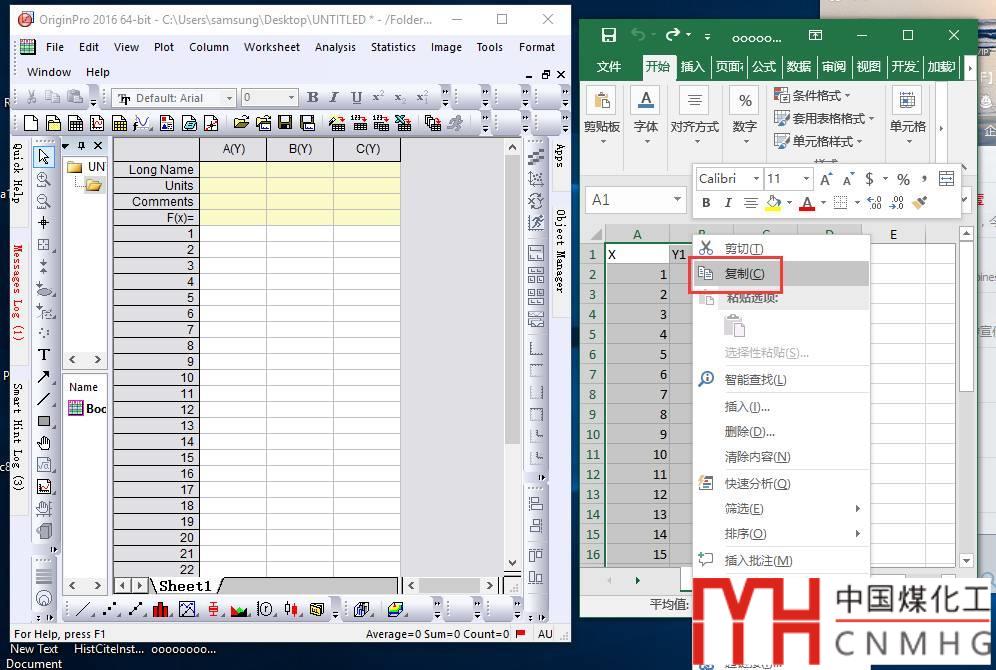Click the Import Excel icon in Origin toolbar
The width and height of the screenshot is (996, 670).
pyautogui.click(x=403, y=123)
